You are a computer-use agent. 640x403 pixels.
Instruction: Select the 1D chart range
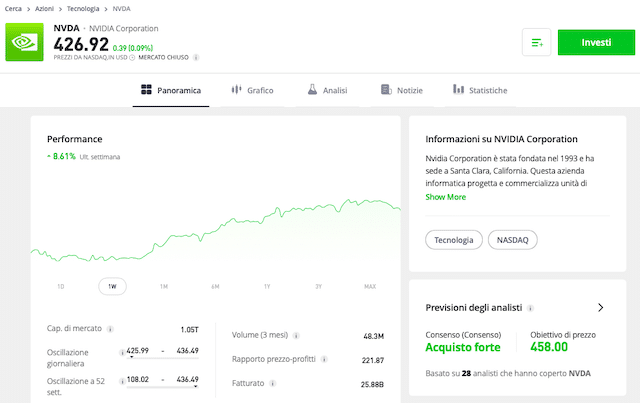coord(61,286)
